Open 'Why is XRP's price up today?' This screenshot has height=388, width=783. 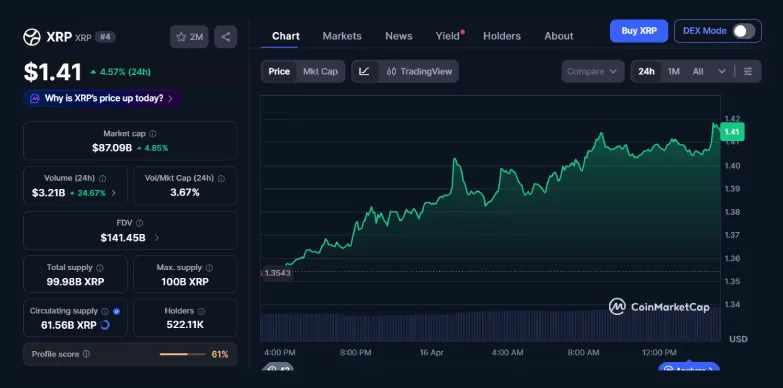pyautogui.click(x=102, y=98)
